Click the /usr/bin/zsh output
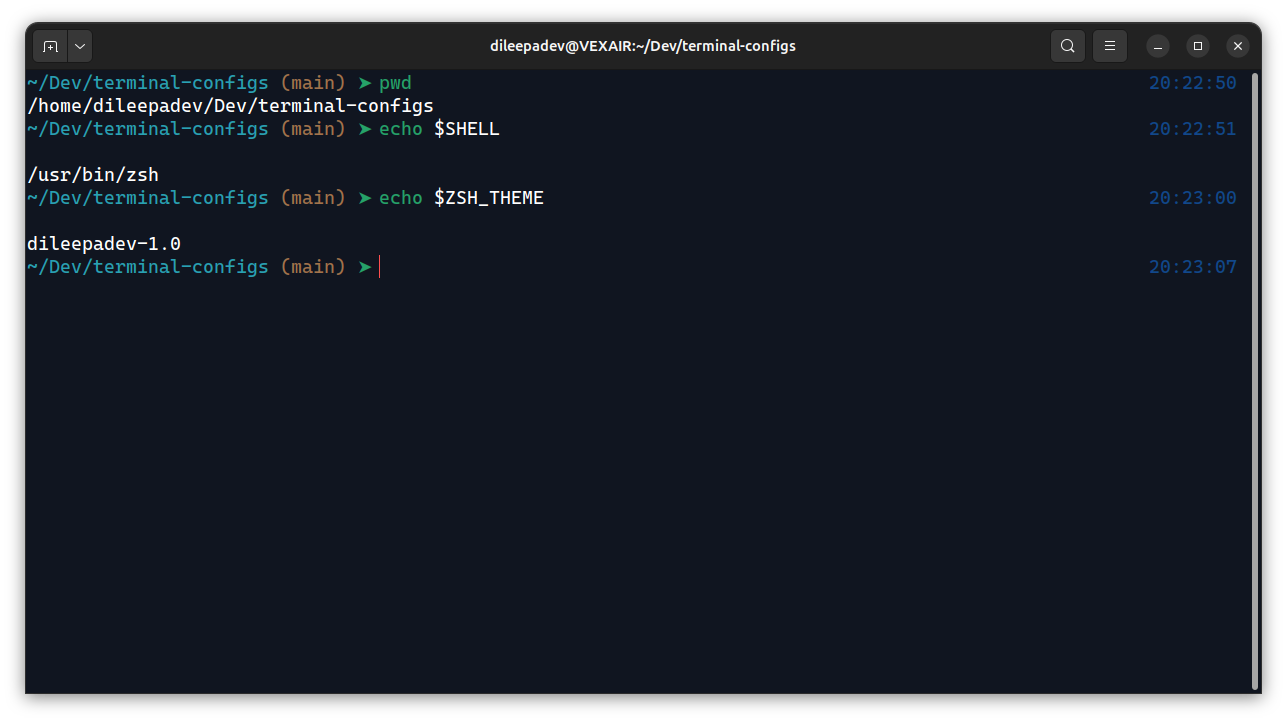This screenshot has width=1287, height=722. [93, 175]
